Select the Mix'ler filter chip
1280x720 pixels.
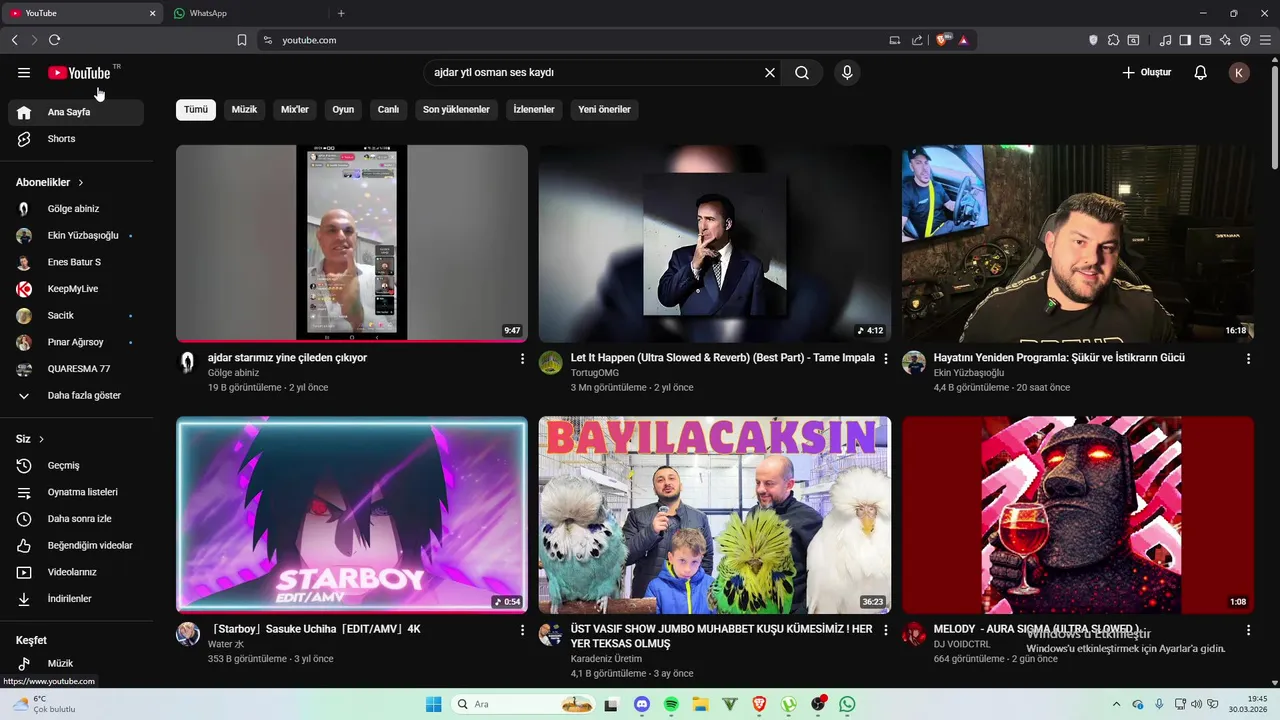[295, 109]
